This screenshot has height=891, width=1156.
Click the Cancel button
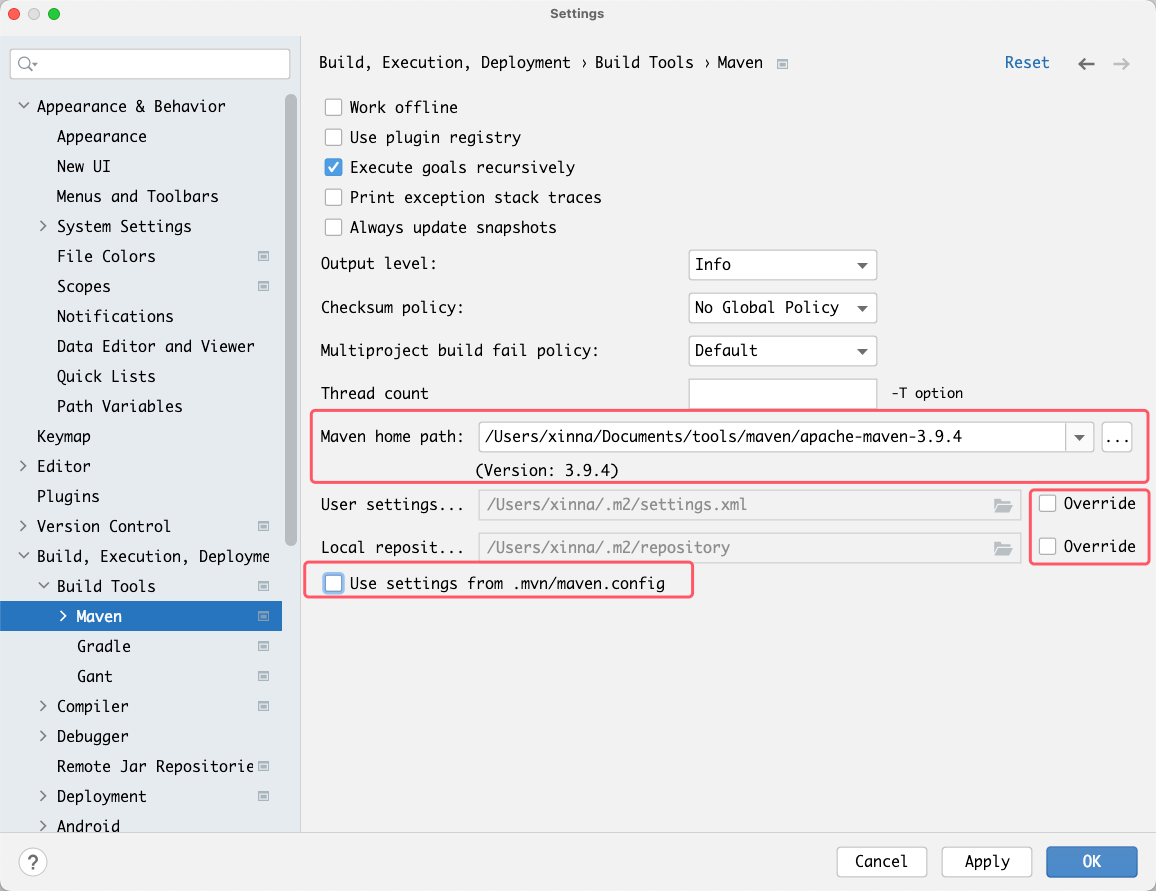881,862
